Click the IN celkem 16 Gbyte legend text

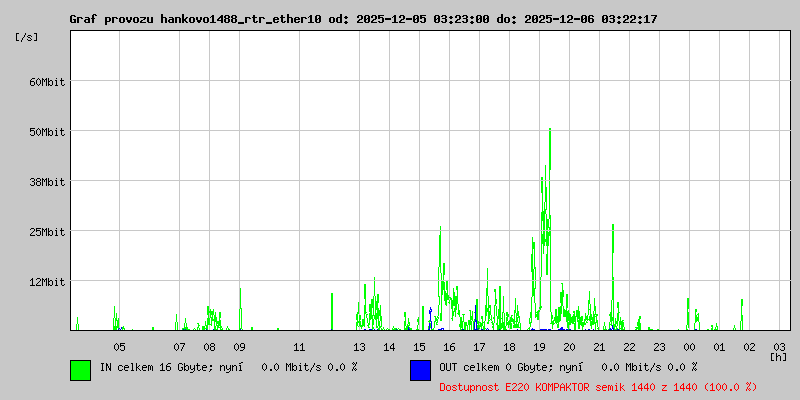(x=227, y=367)
